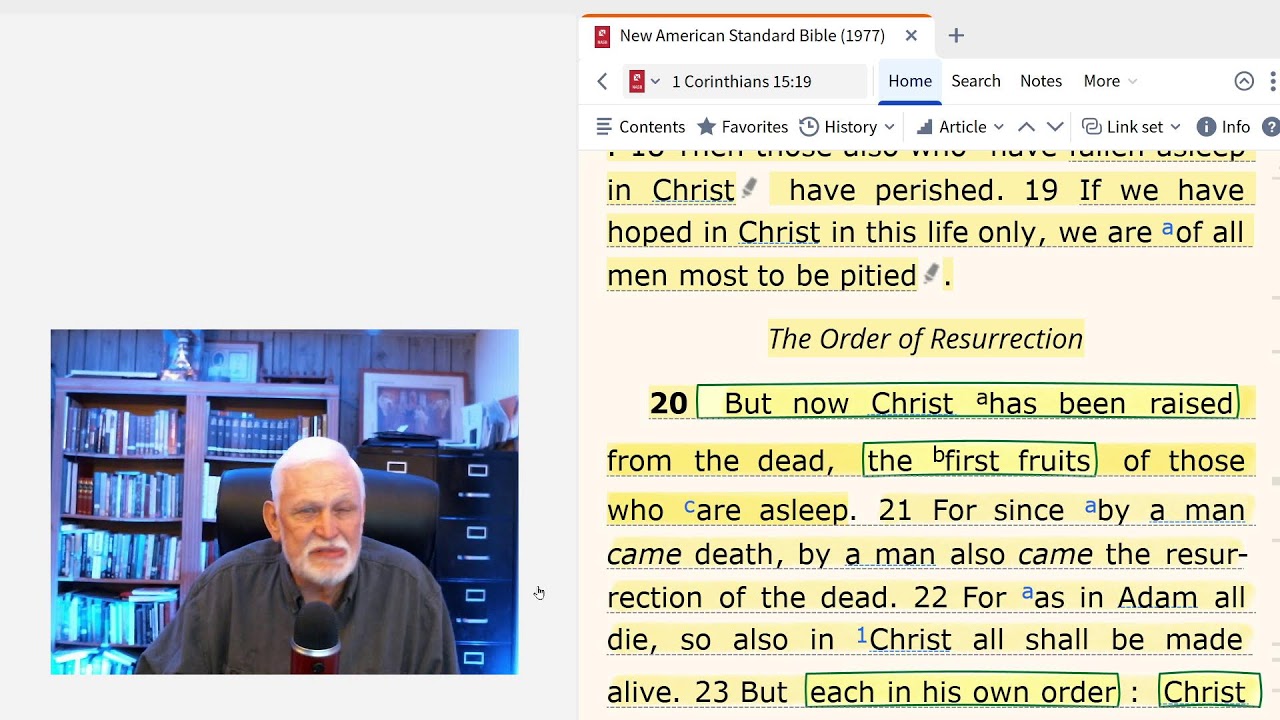Switch to the Notes tab
The height and width of the screenshot is (720, 1280).
pos(1041,81)
